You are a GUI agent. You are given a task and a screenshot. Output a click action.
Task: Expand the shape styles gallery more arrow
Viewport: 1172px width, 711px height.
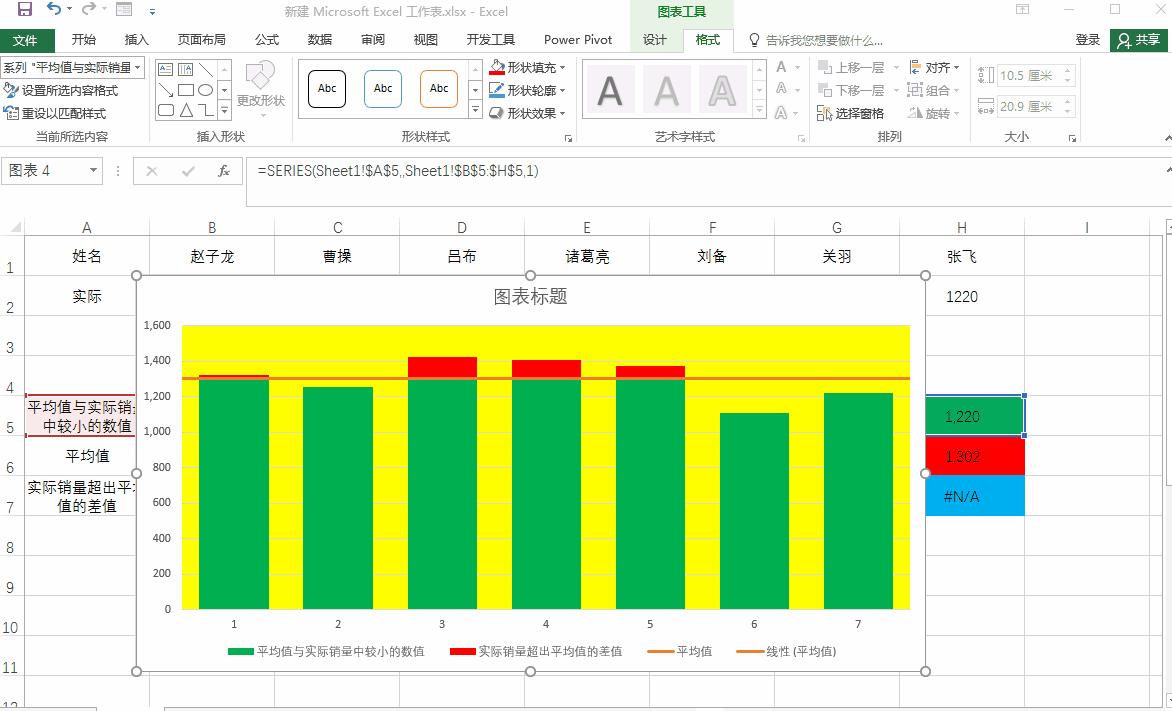coord(475,112)
